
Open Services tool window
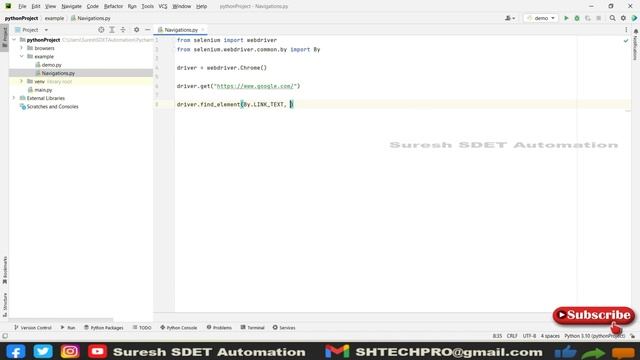[x=284, y=328]
